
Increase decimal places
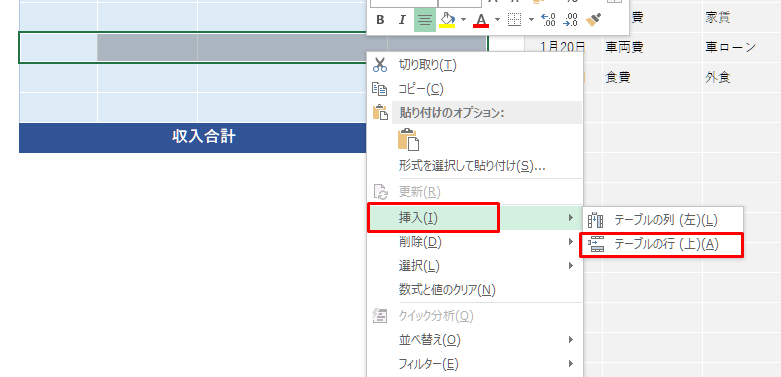[548, 20]
